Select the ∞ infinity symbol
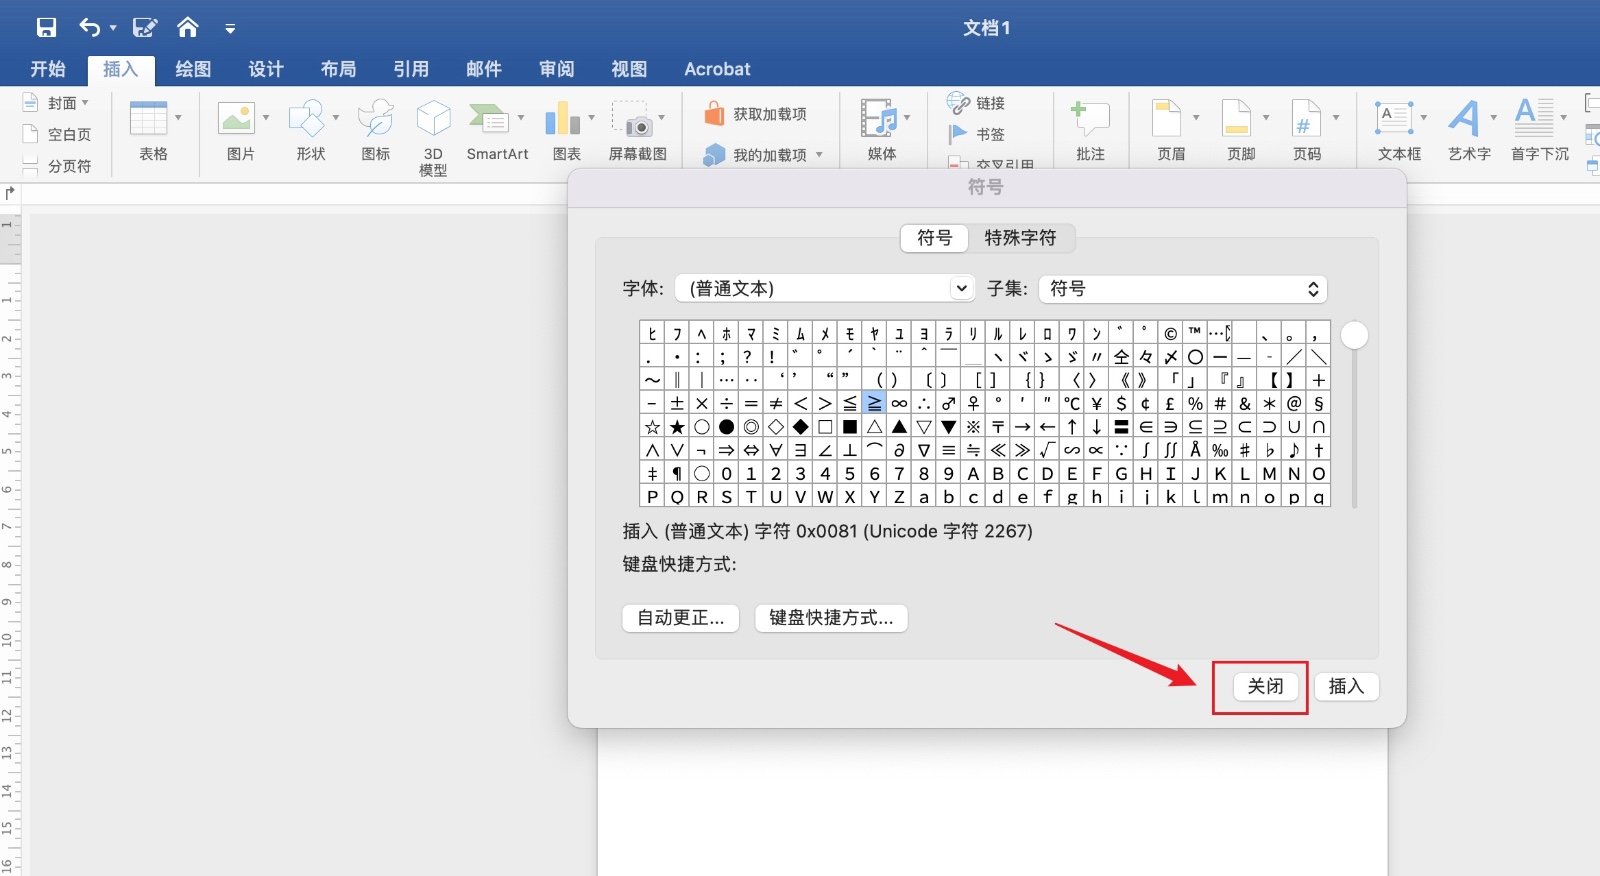 click(x=899, y=403)
